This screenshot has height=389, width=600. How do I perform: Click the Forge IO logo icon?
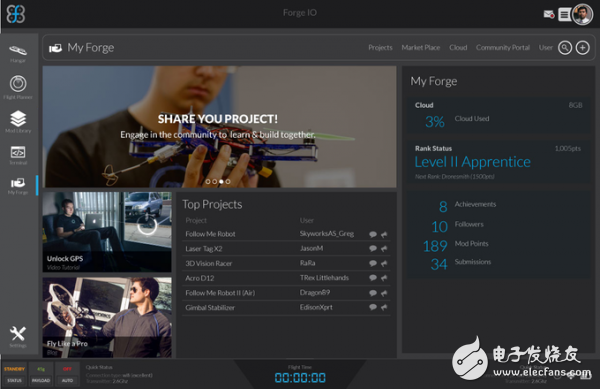point(16,14)
